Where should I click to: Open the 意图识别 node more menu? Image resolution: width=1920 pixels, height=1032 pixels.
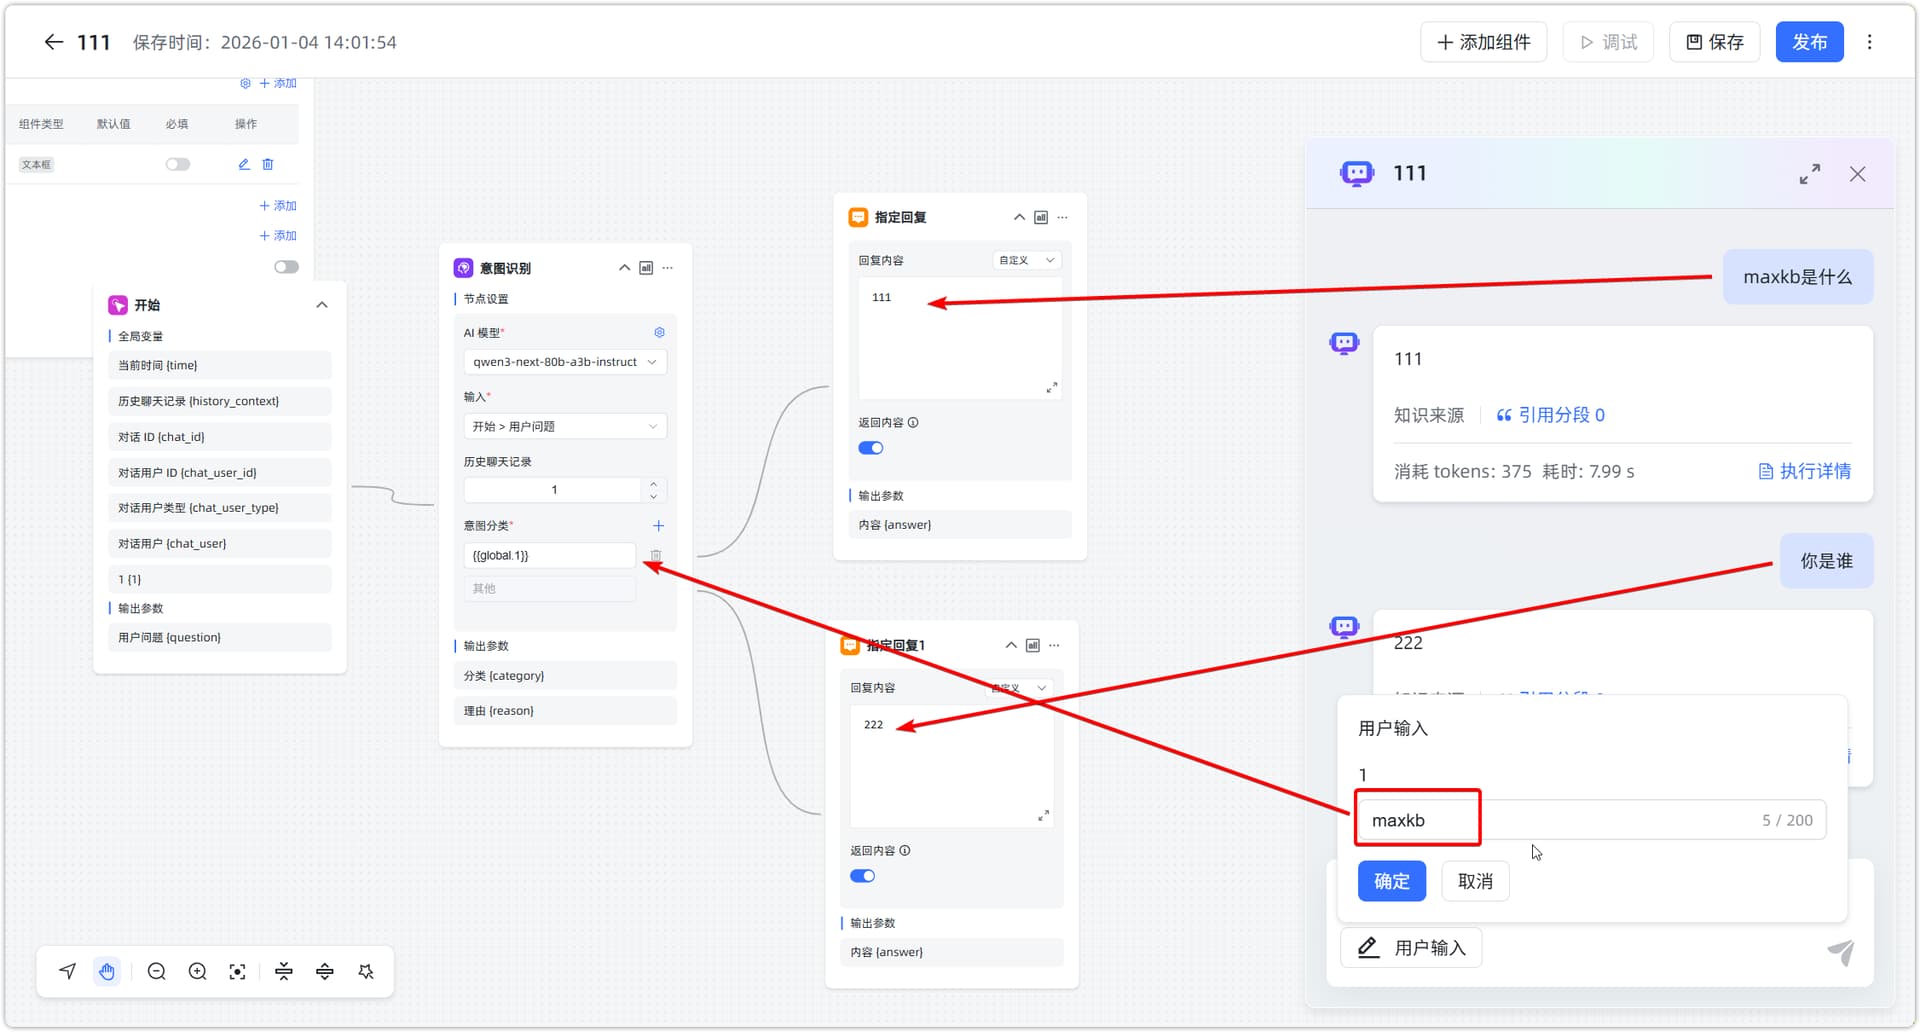coord(668,268)
